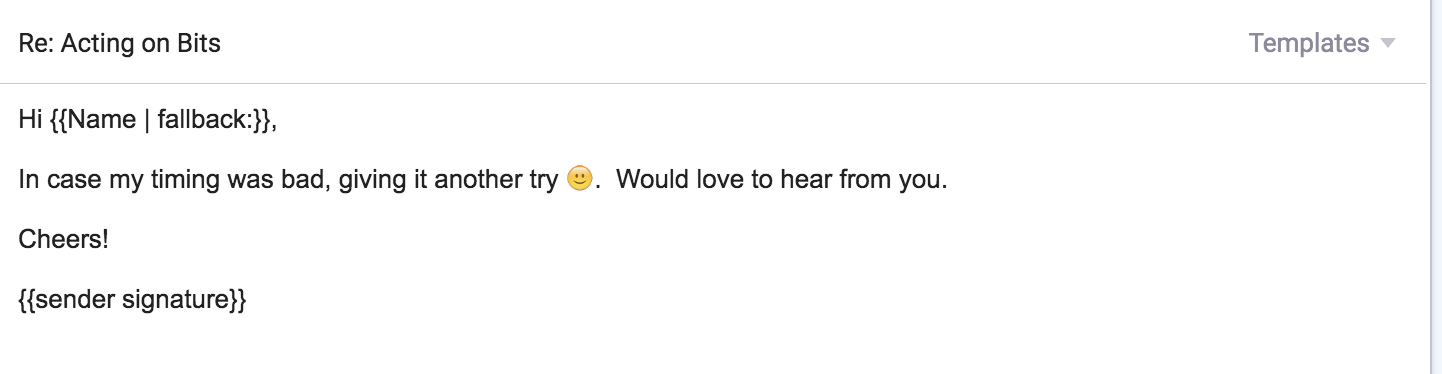The image size is (1442, 374).
Task: Click the word "Hi" in the greeting
Action: 30,120
